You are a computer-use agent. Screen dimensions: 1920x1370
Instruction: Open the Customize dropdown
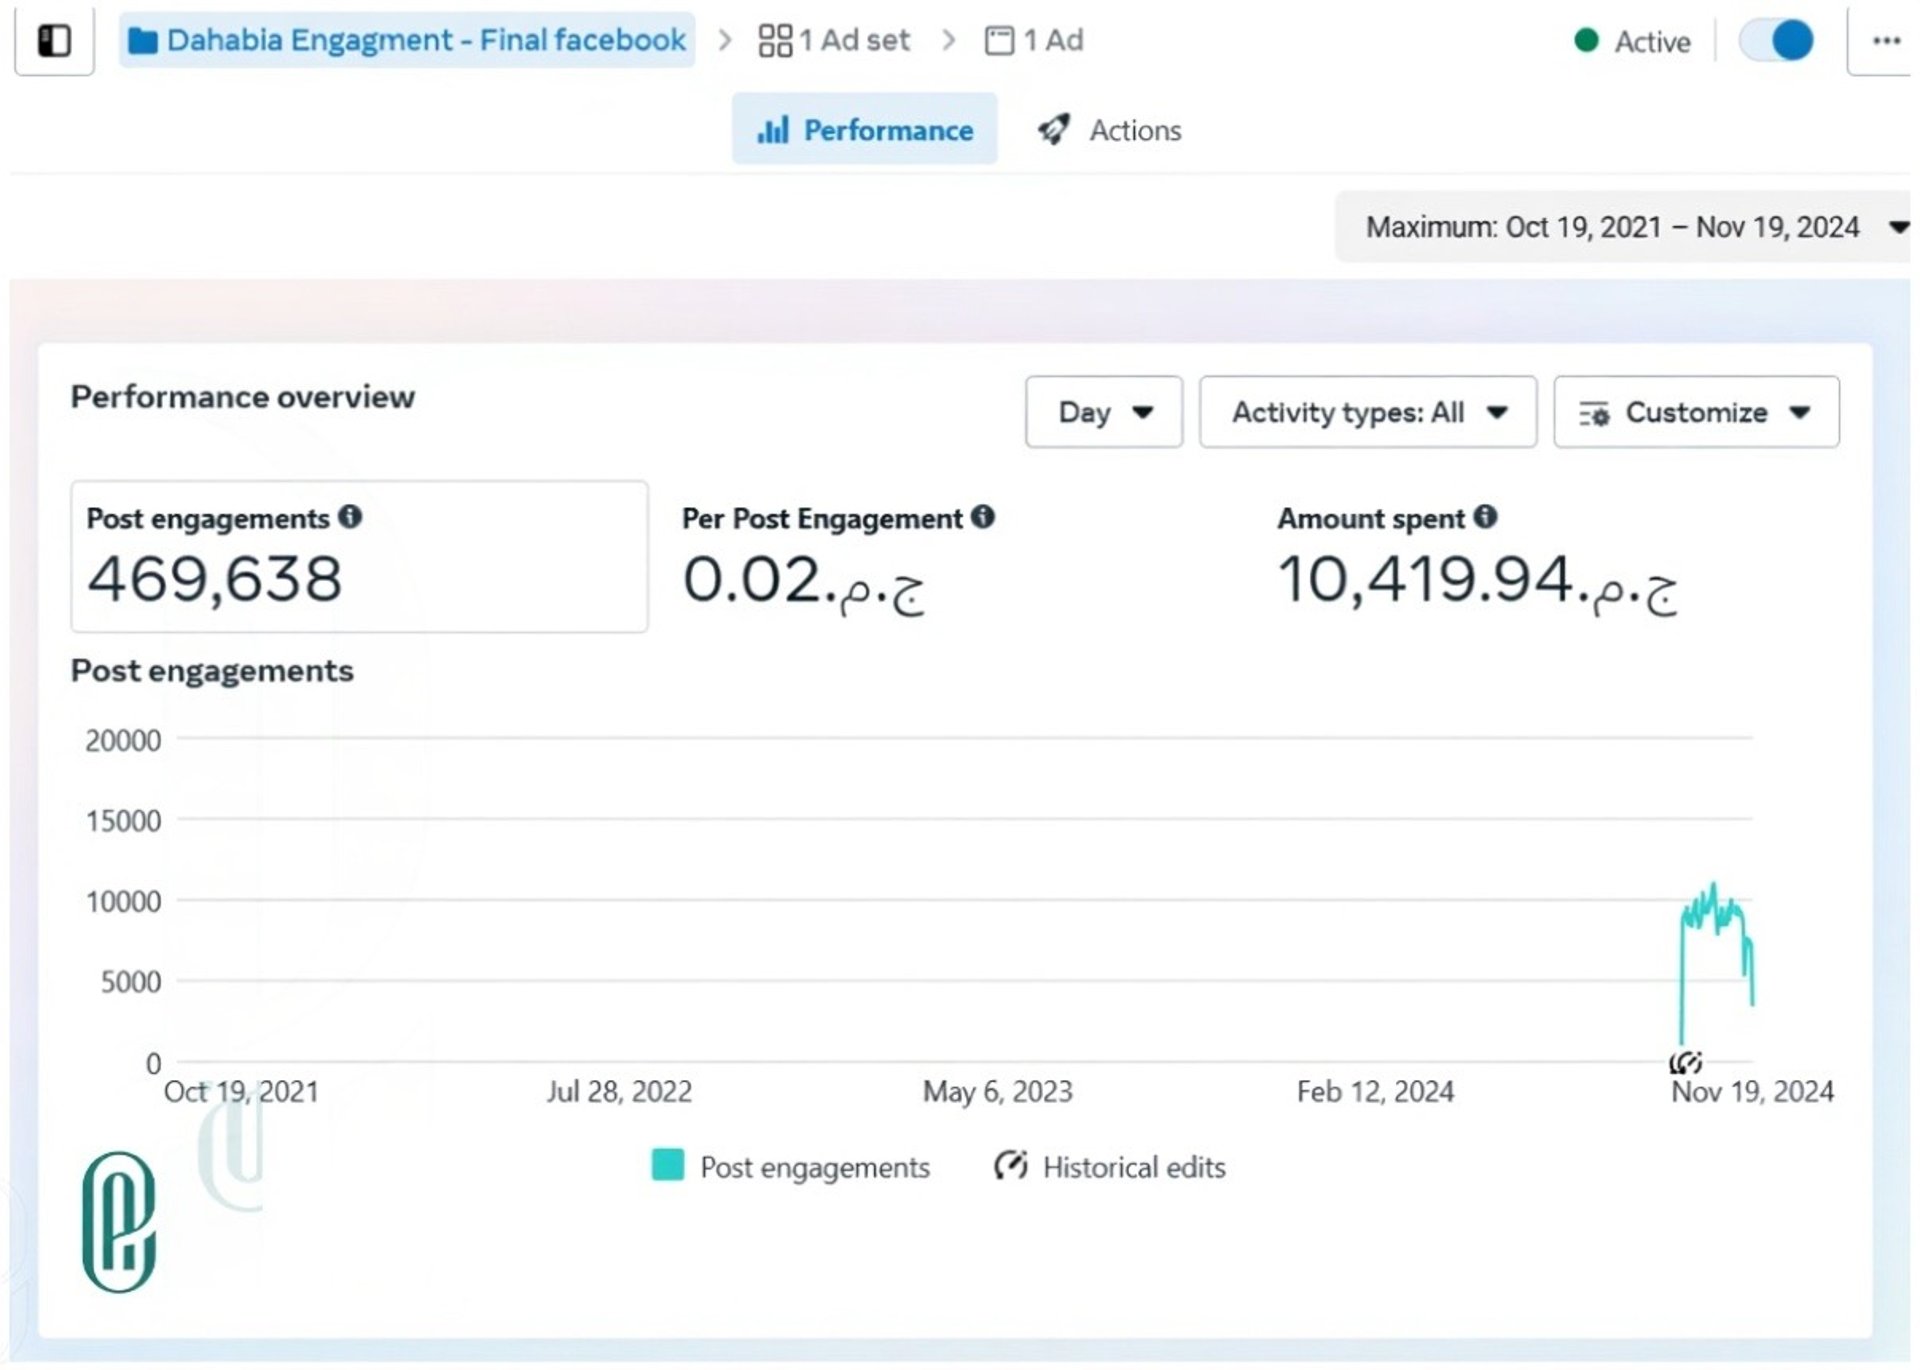point(1695,412)
